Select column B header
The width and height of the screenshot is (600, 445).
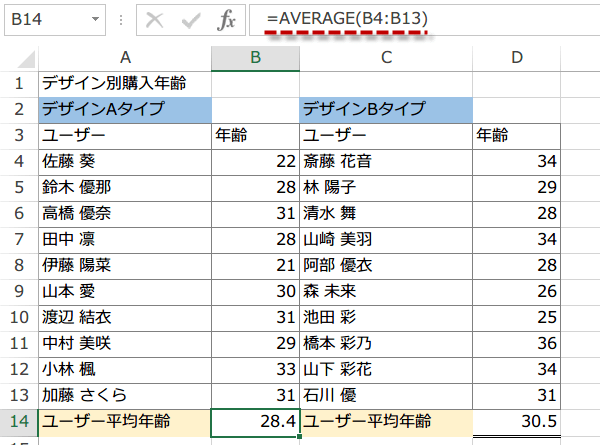tap(256, 59)
